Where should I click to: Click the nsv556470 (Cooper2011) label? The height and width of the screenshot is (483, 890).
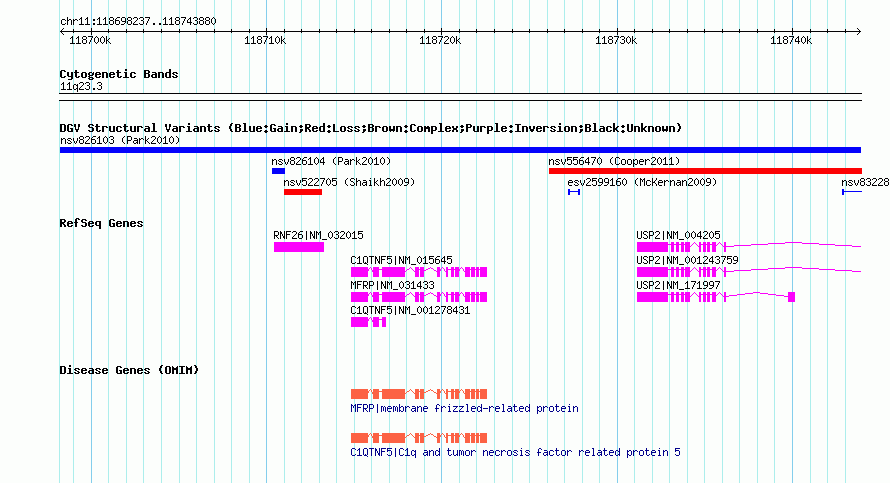614,162
